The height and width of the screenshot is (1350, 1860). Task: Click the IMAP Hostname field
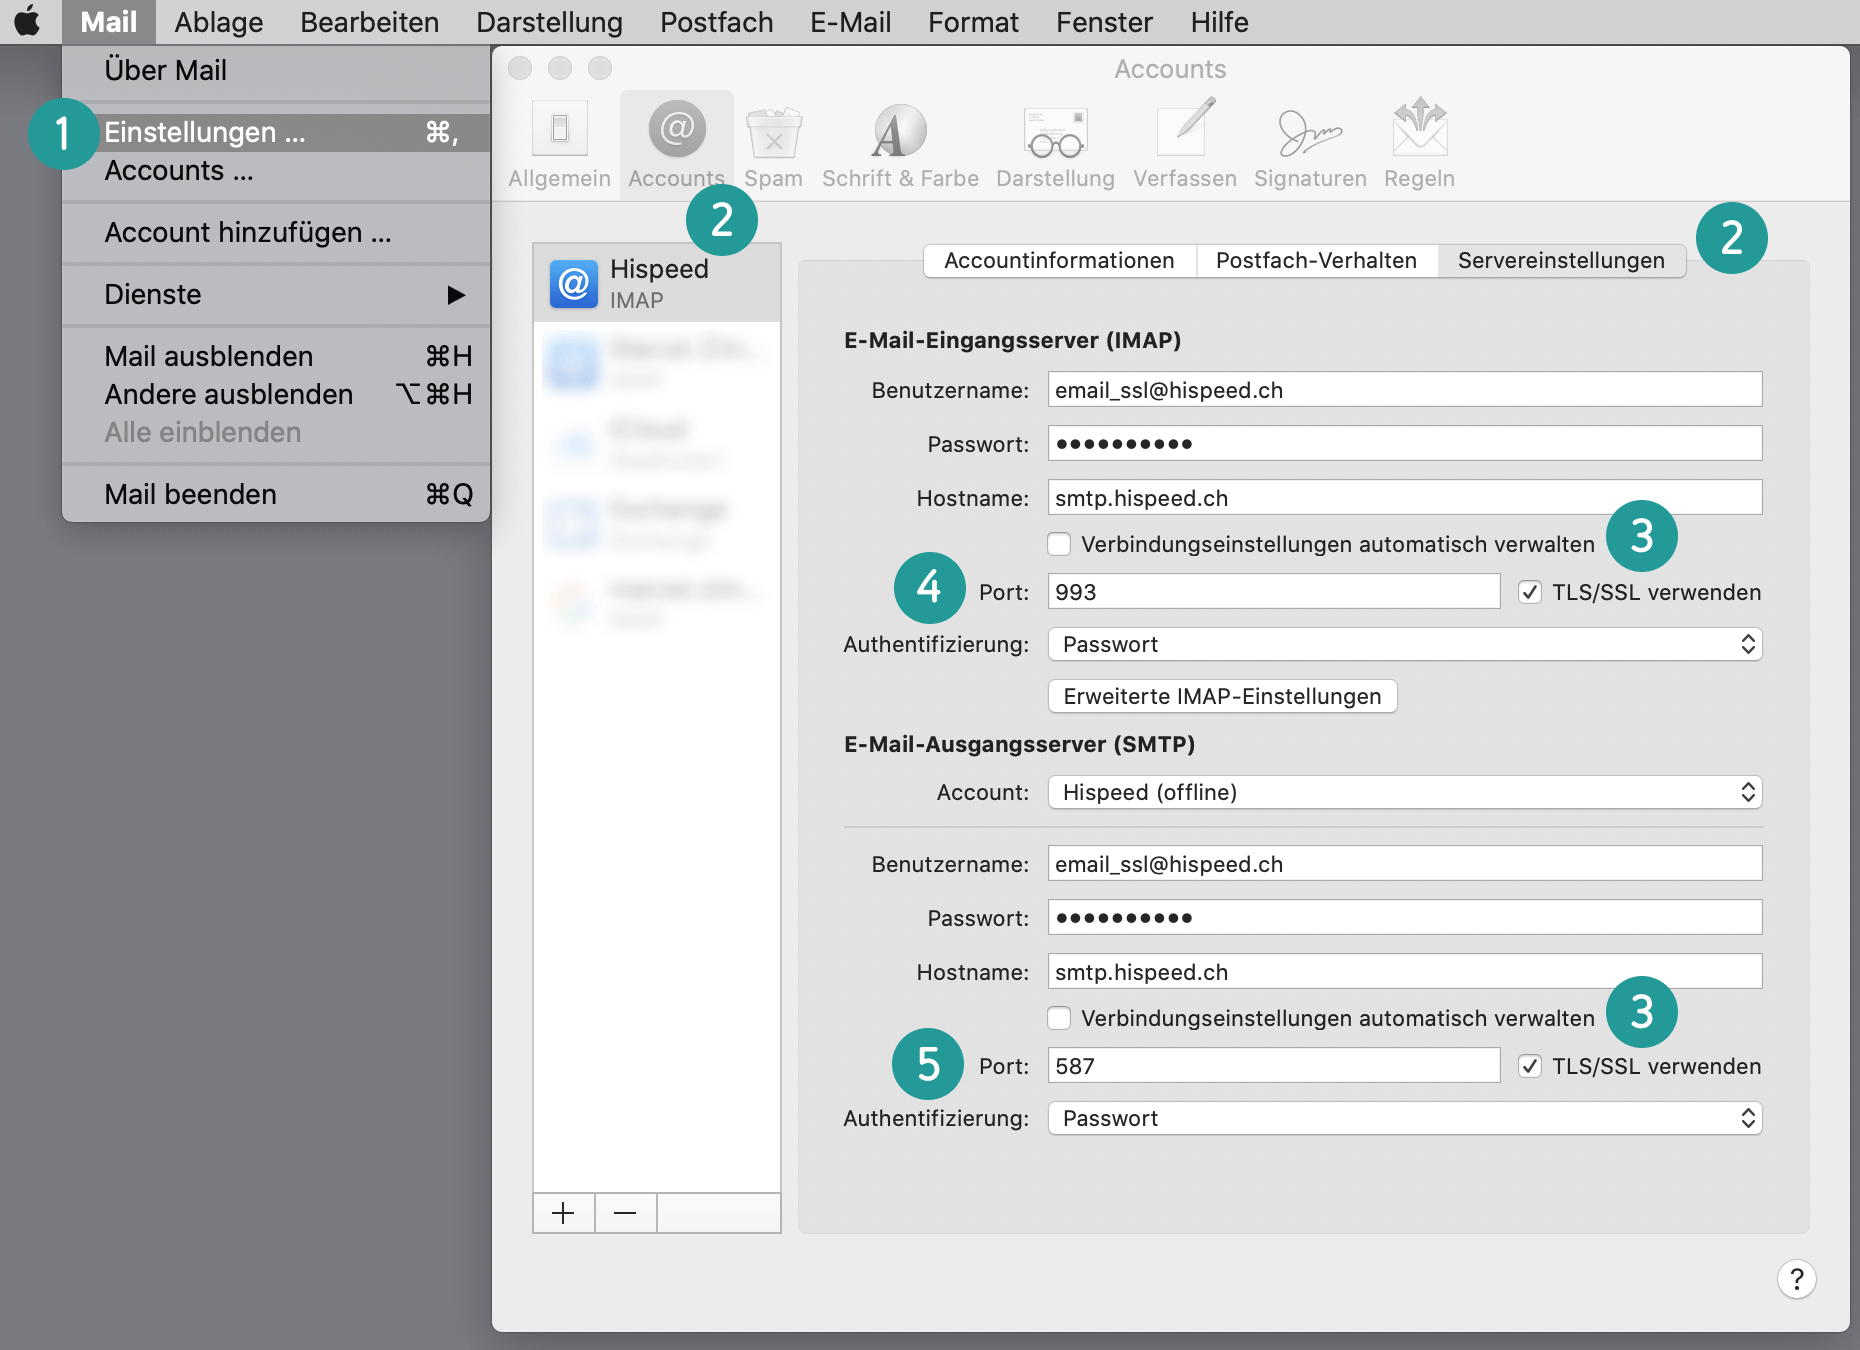[x=1404, y=498]
